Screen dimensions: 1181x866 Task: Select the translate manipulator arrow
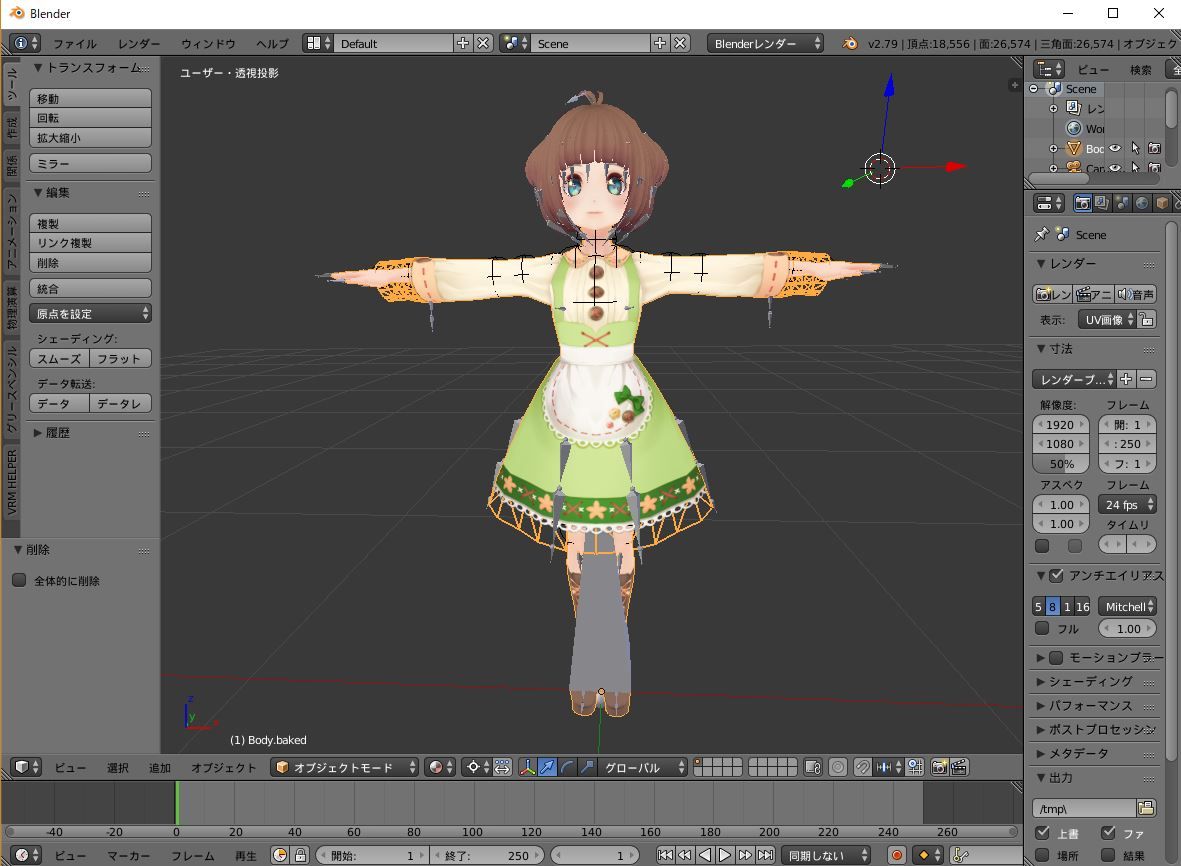pos(548,767)
